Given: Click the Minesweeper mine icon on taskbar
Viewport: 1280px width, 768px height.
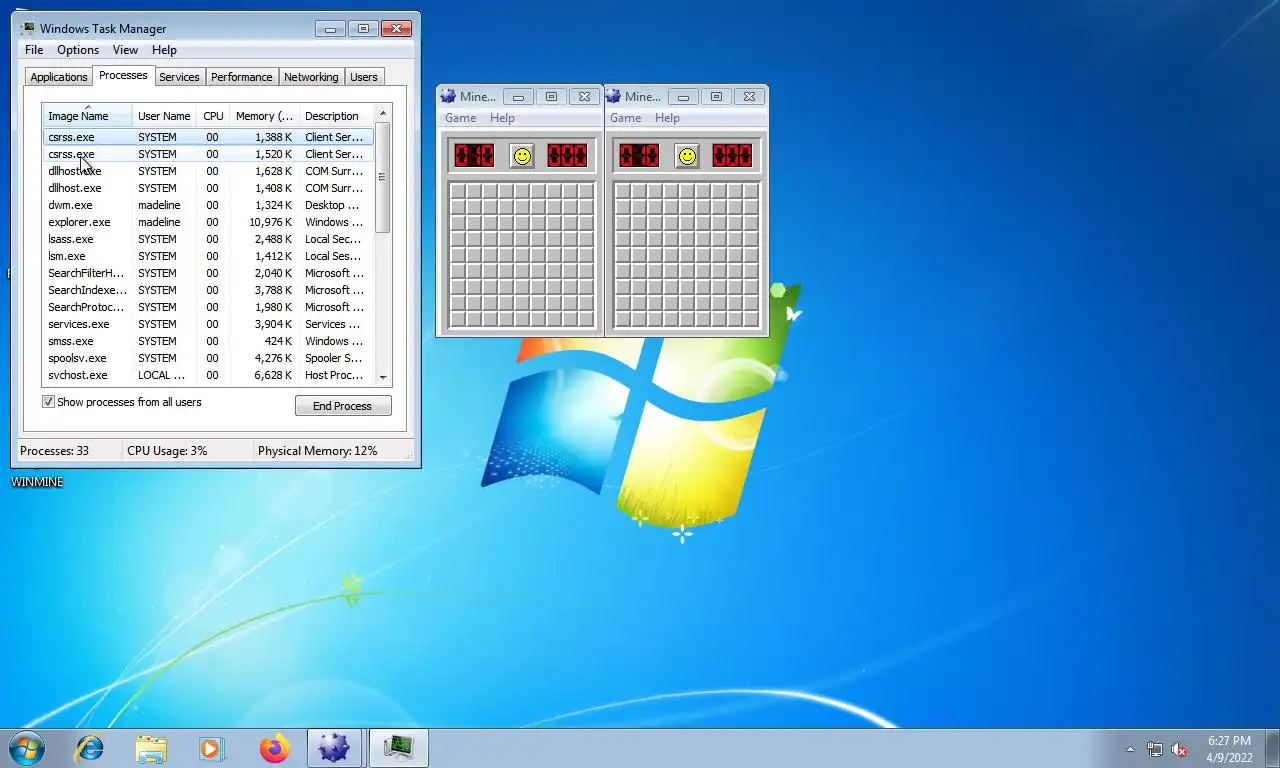Looking at the screenshot, I should 334,748.
